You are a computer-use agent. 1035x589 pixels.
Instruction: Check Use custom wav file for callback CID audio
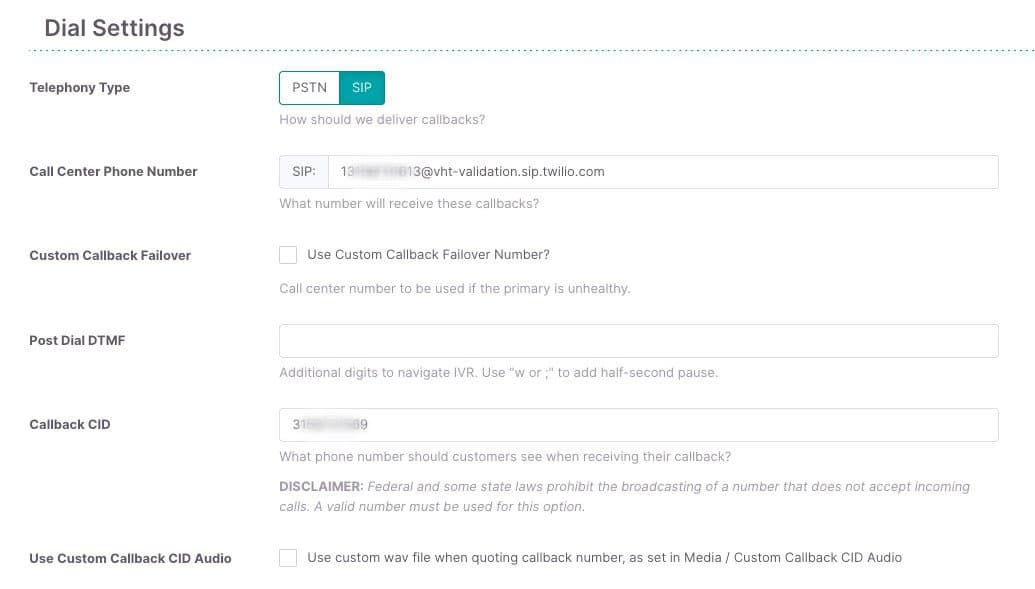pyautogui.click(x=288, y=558)
